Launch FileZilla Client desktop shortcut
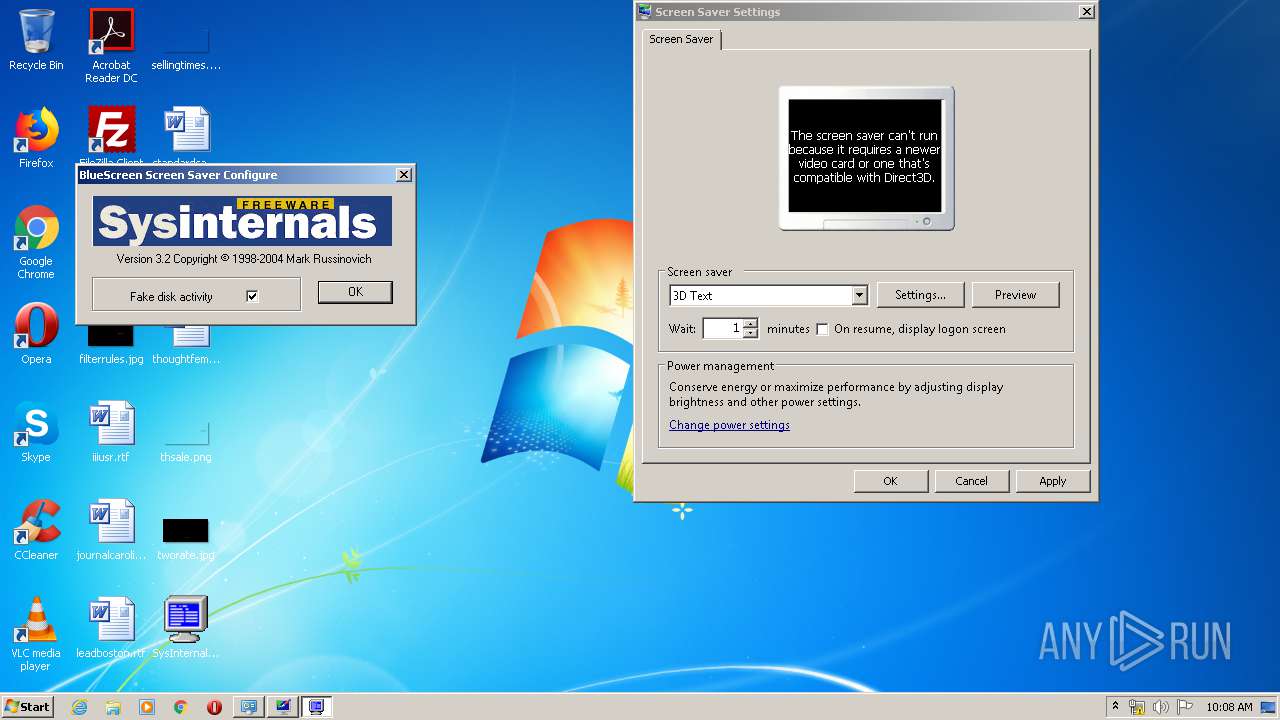The image size is (1280, 720). [111, 134]
